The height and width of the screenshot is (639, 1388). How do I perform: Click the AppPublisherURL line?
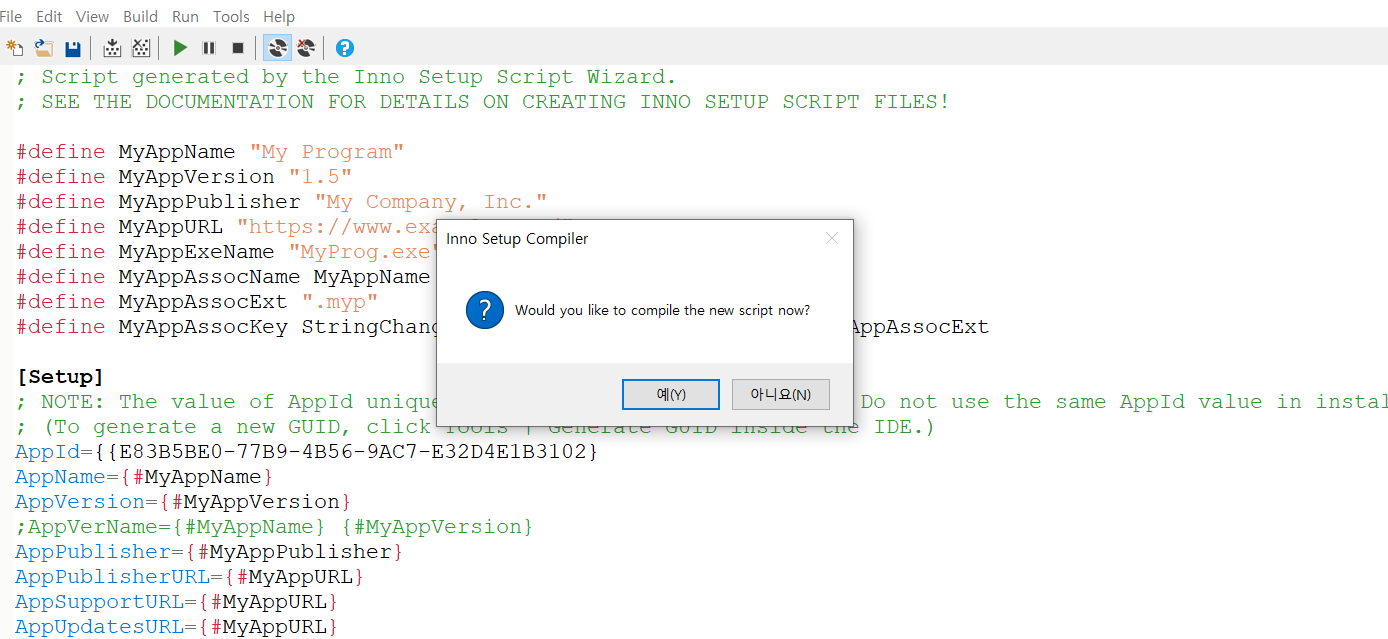pos(190,577)
